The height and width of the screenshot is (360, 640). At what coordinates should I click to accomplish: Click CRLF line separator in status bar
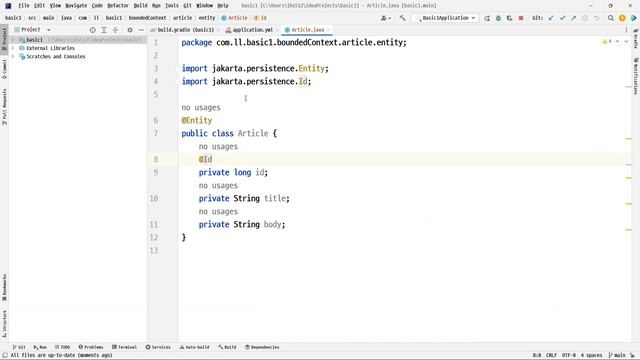(x=551, y=355)
